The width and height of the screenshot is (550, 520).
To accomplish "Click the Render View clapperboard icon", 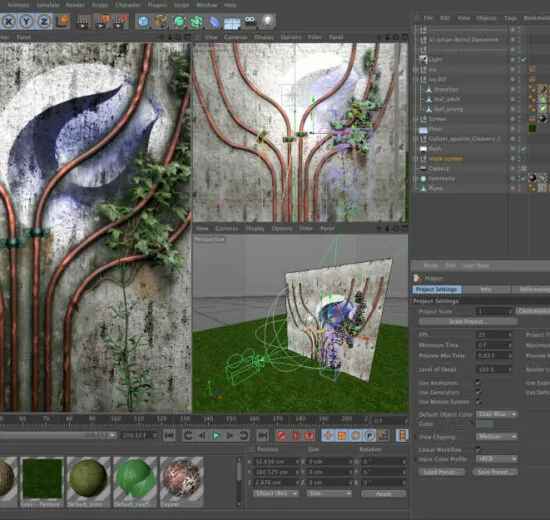I will click(83, 22).
